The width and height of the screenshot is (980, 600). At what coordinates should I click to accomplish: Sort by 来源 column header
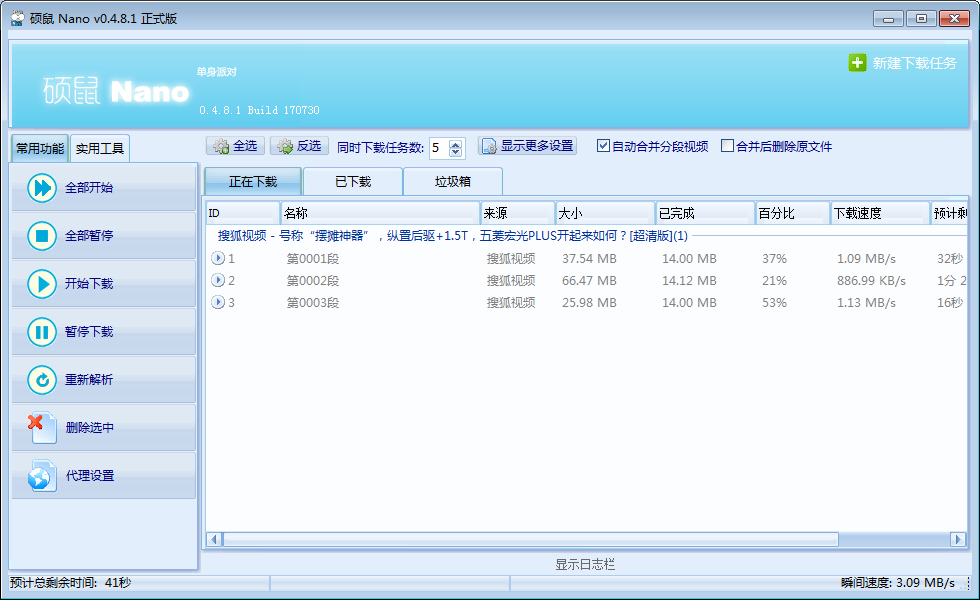tap(518, 213)
